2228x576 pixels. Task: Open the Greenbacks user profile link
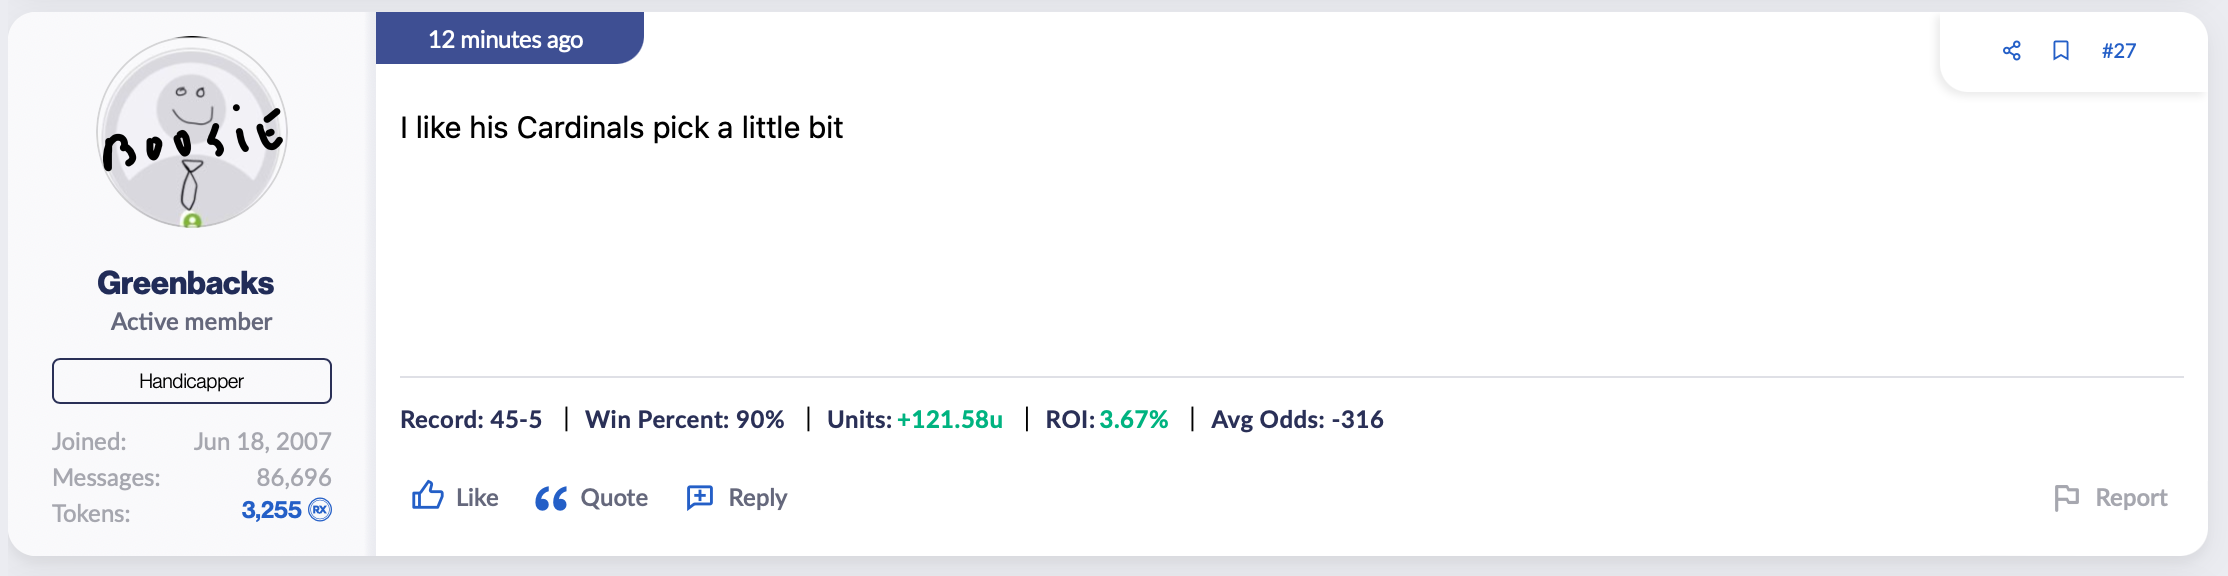coord(186,283)
